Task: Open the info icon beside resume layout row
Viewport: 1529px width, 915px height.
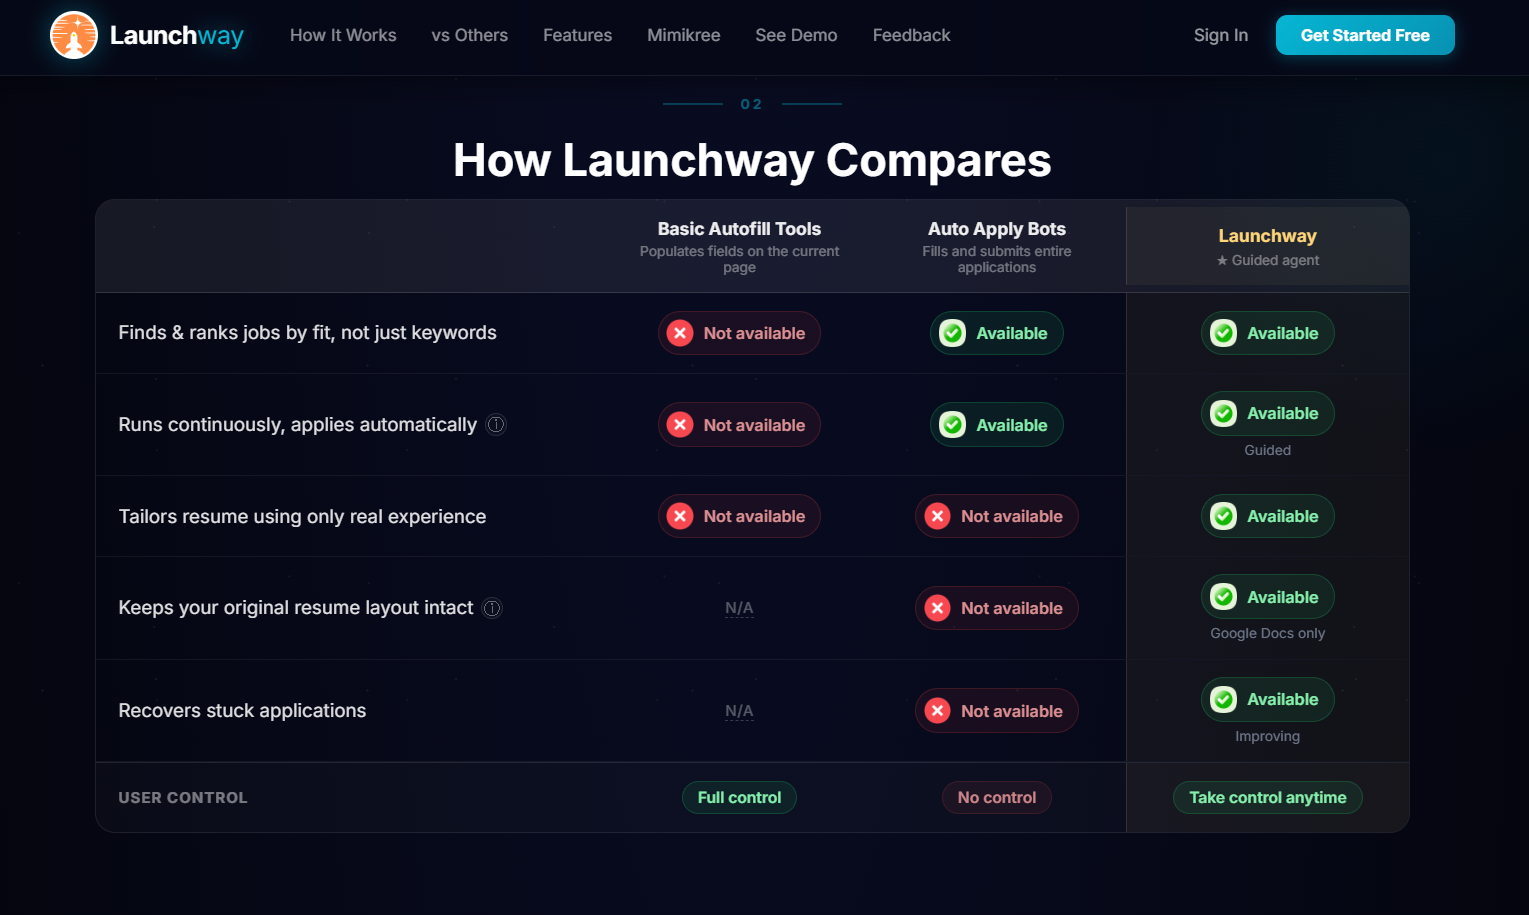Action: [x=491, y=608]
